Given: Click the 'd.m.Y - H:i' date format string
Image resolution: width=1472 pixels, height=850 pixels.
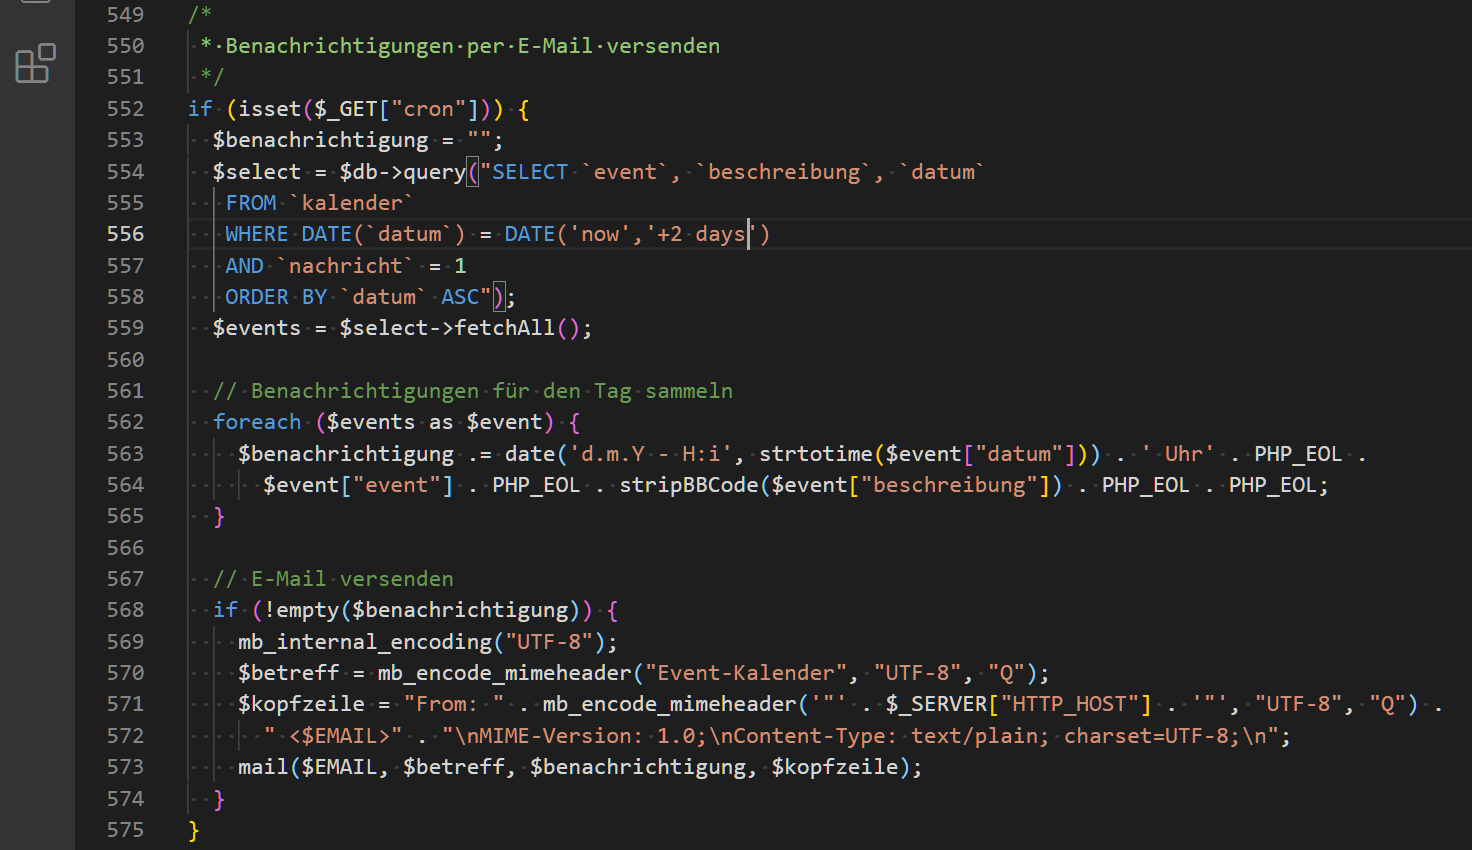Looking at the screenshot, I should [x=651, y=454].
